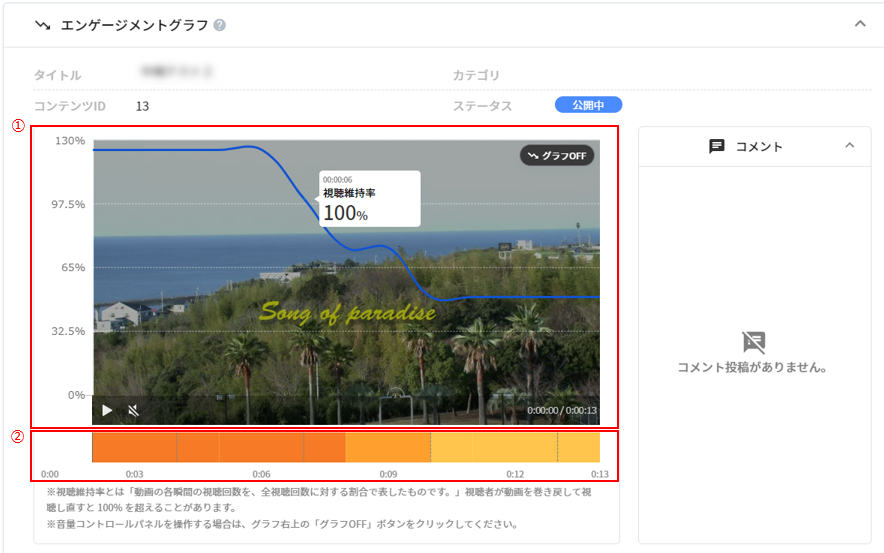Click heatmap bar at 0:12 mark

(515, 447)
